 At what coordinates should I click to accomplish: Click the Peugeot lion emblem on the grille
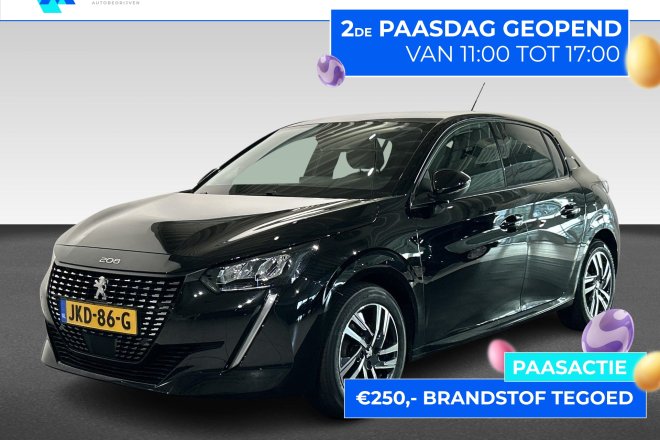point(100,288)
